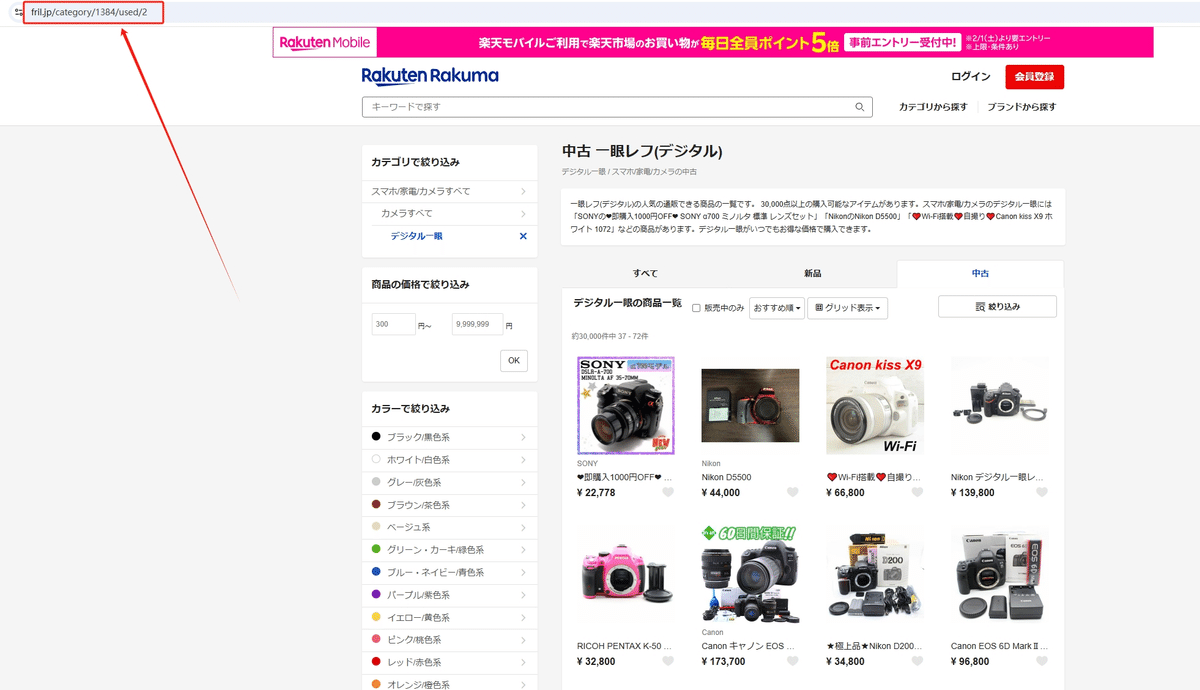Image resolution: width=1200 pixels, height=690 pixels.
Task: Expand ブラウン/茶色系 color filter
Action: pyautogui.click(x=449, y=504)
